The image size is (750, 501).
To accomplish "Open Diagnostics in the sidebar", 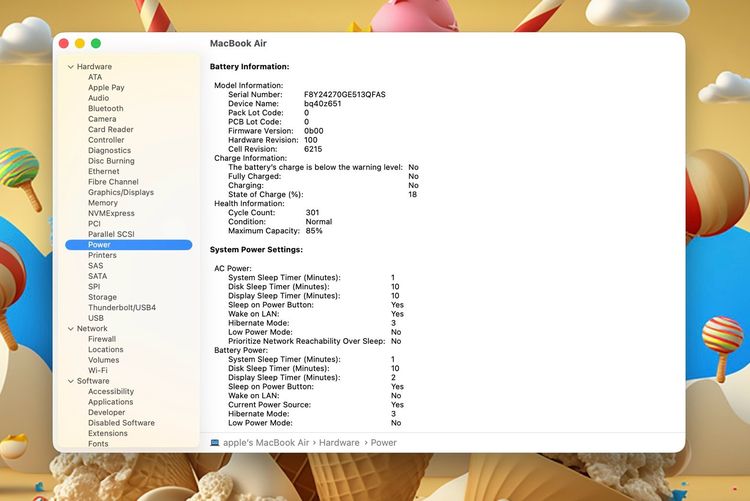I will [110, 150].
